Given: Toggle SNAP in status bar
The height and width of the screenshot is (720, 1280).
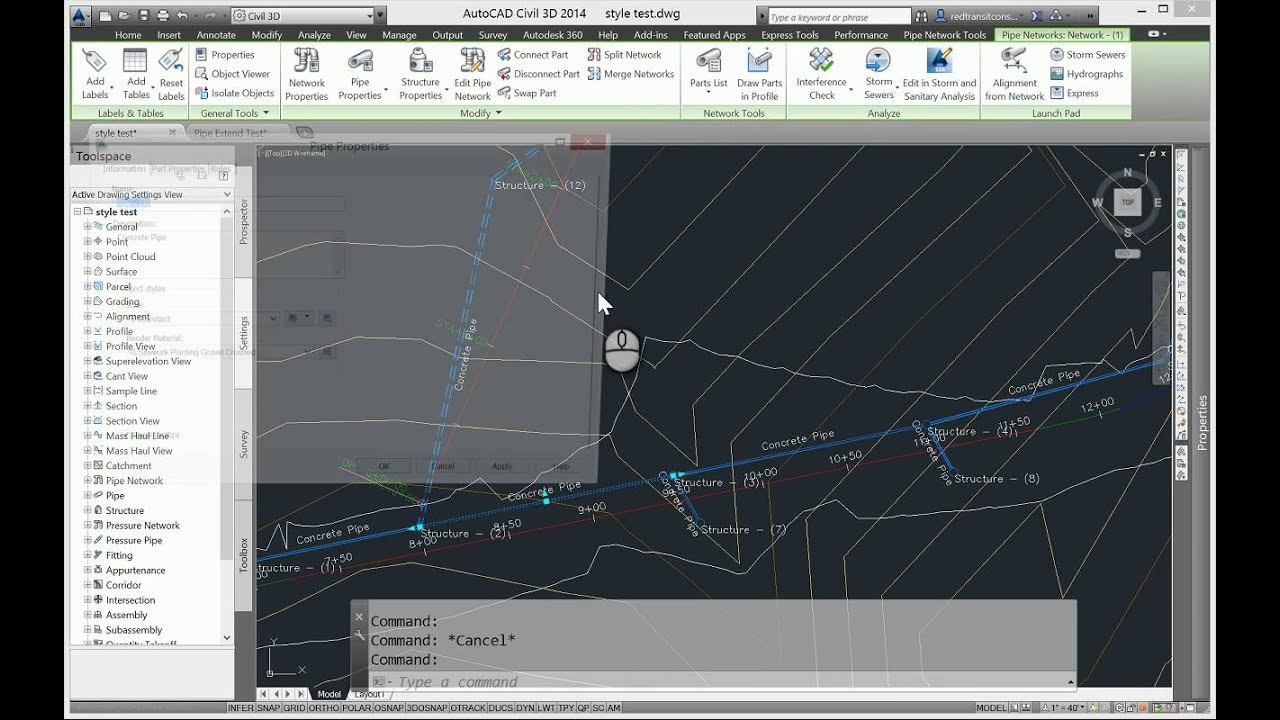Looking at the screenshot, I should coord(268,708).
